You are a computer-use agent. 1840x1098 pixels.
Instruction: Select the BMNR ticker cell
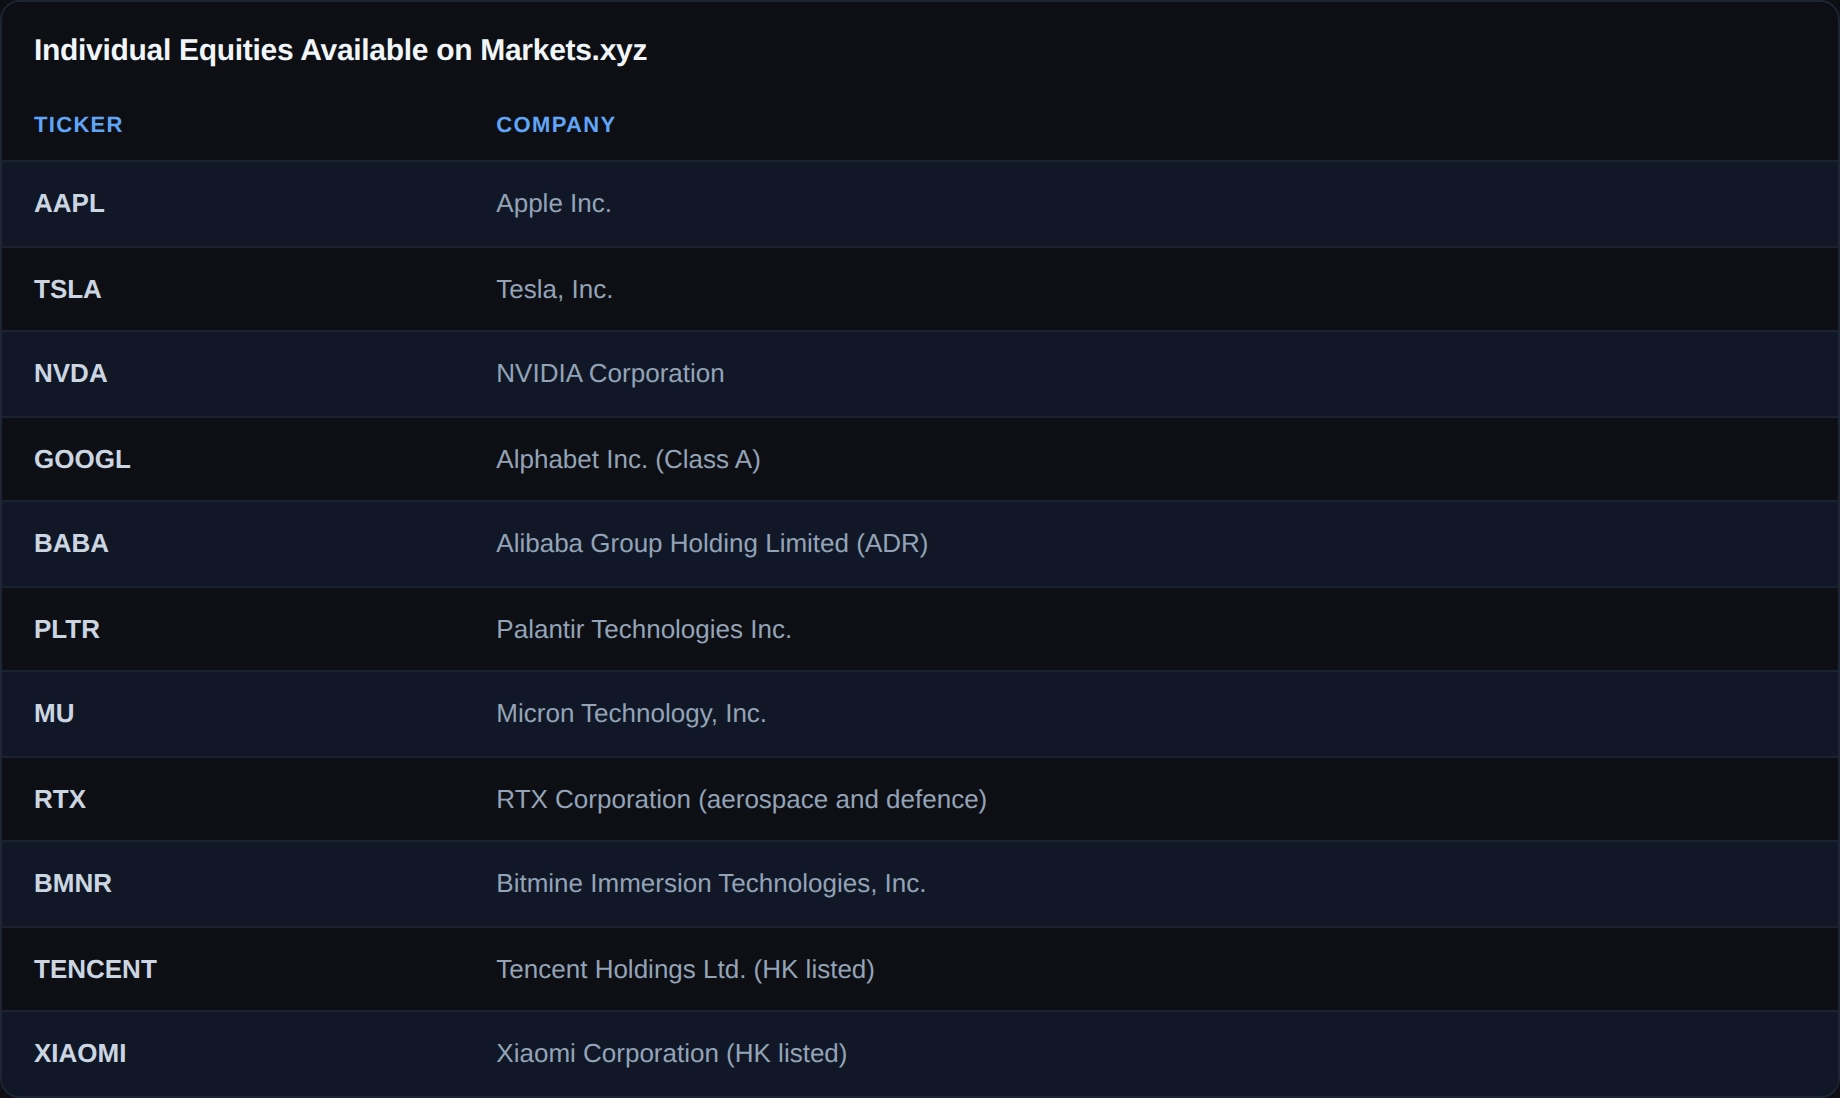pos(73,883)
